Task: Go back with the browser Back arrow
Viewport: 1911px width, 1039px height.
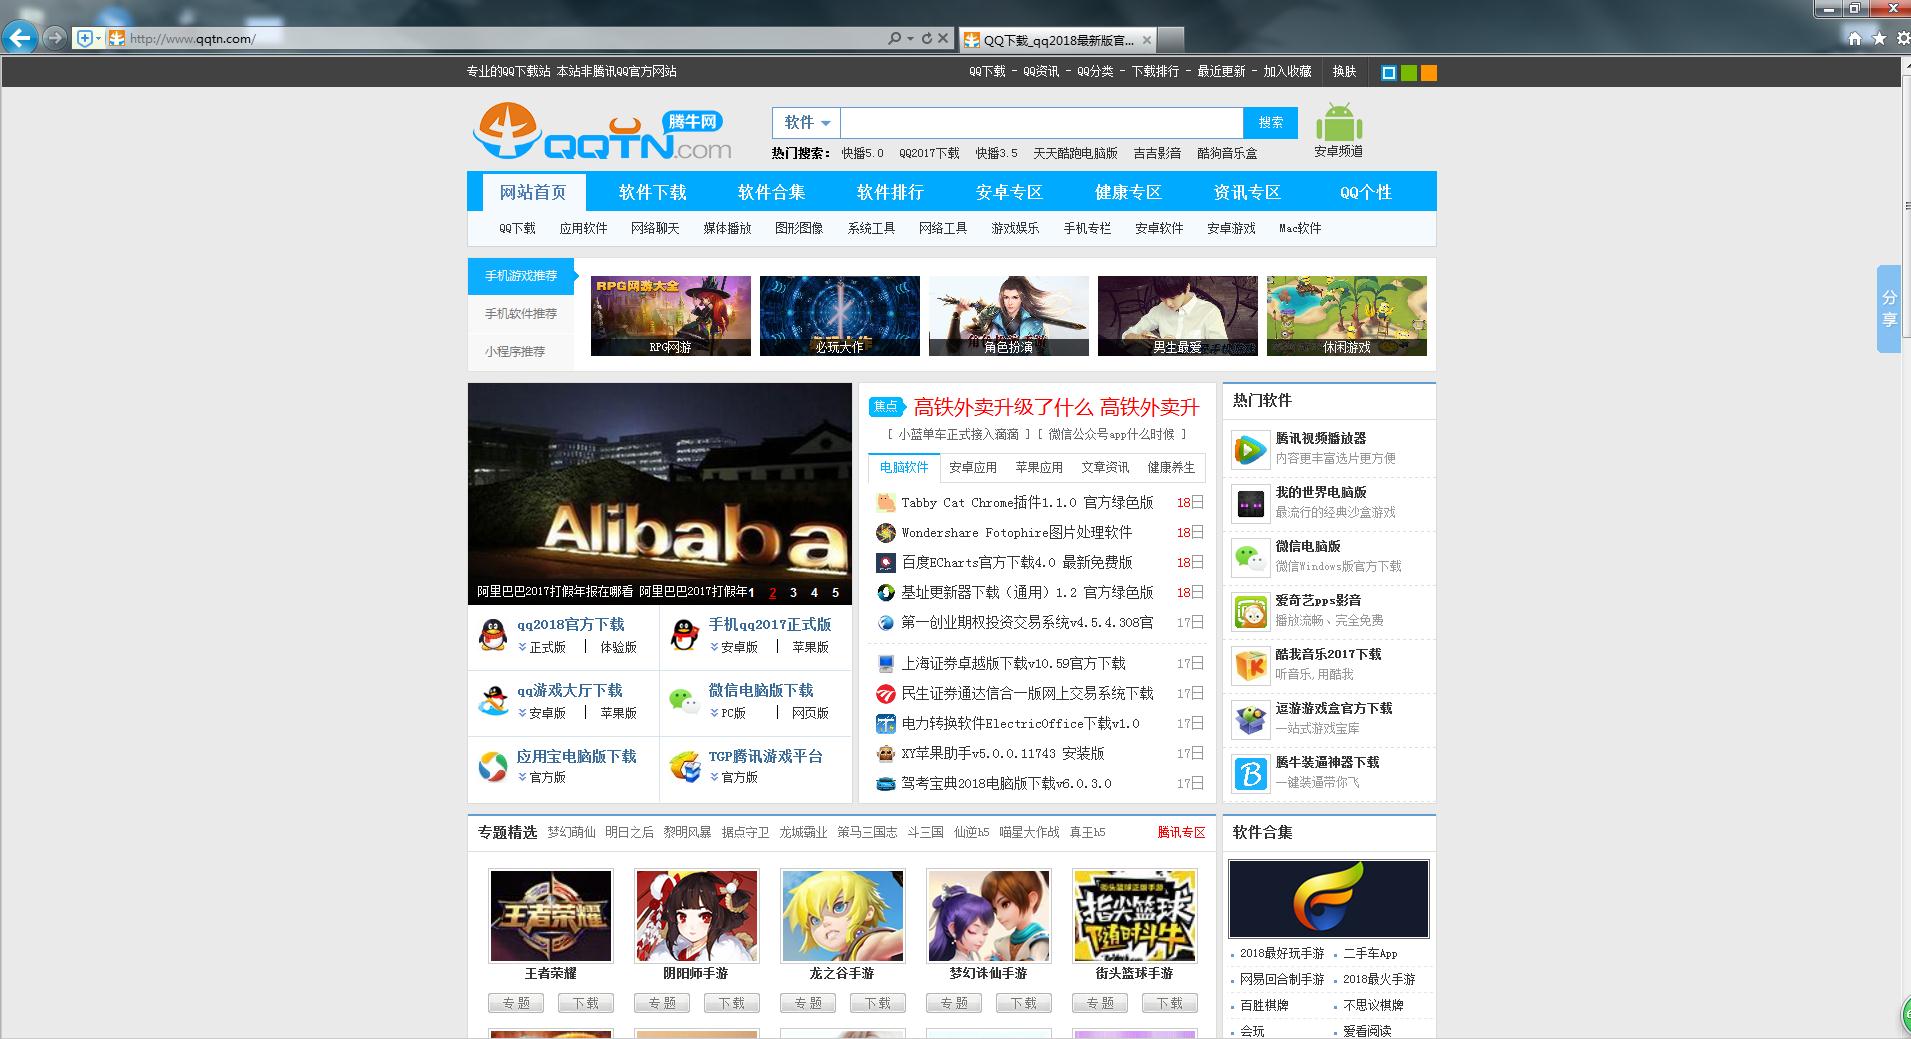Action: [x=20, y=39]
